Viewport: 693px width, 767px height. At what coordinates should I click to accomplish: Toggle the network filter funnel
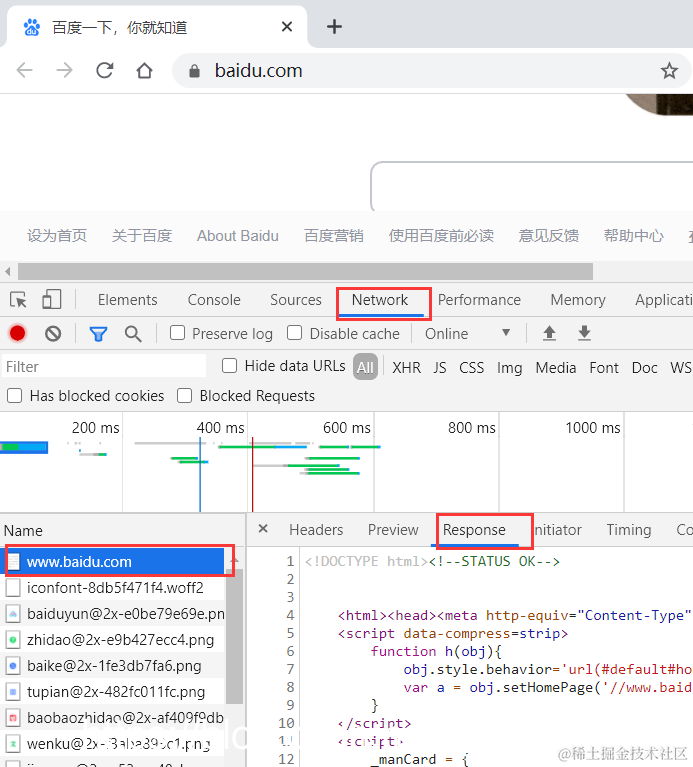(98, 334)
